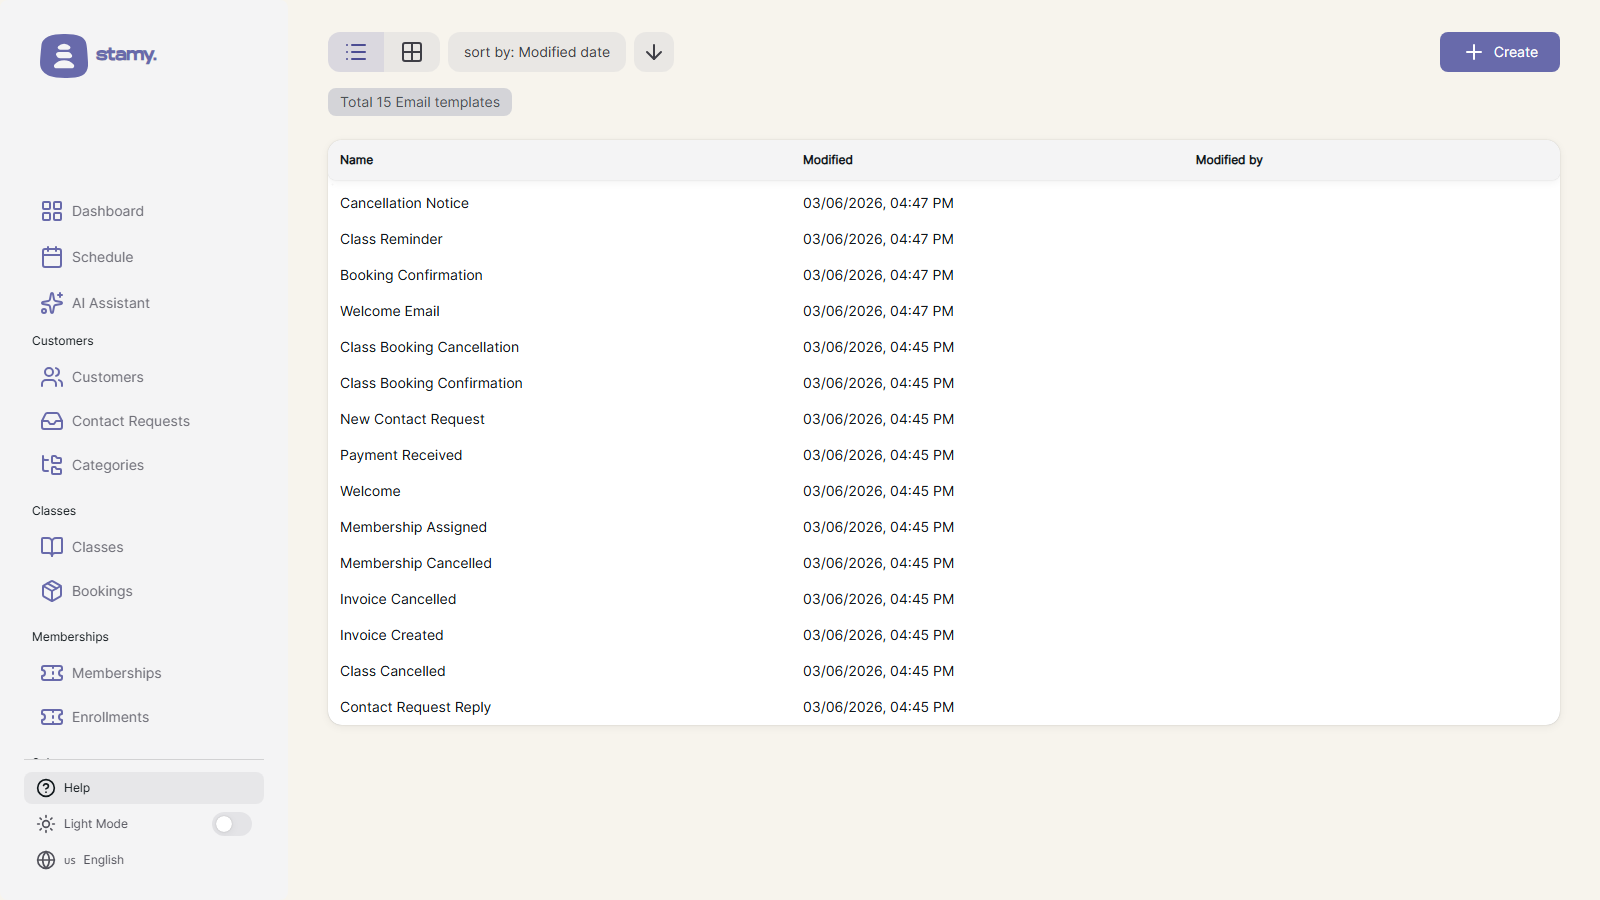The height and width of the screenshot is (900, 1600).
Task: Open the Schedule calendar
Action: click(102, 257)
